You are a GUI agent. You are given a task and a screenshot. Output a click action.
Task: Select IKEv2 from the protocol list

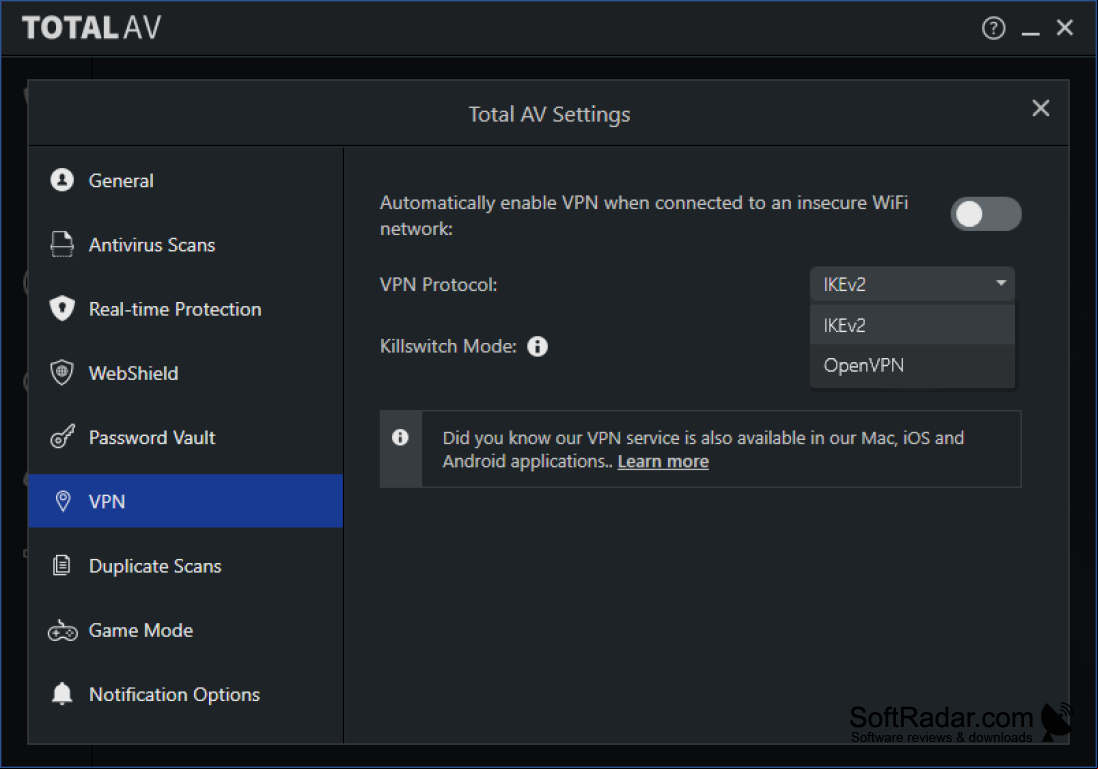912,325
